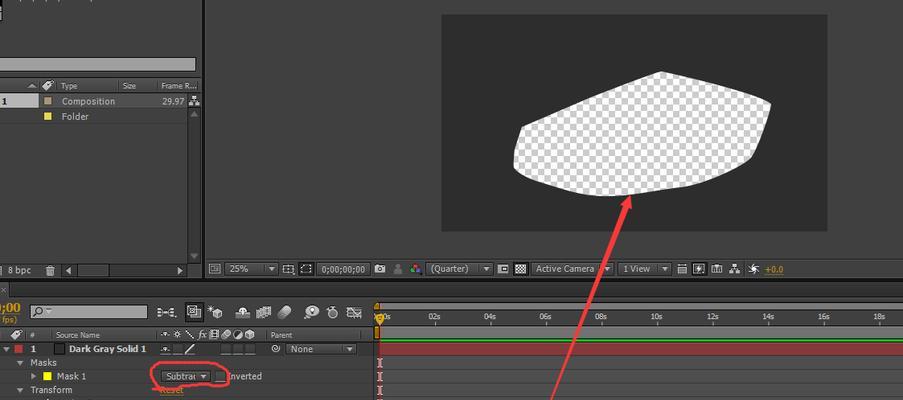Open the Composition Mini-Flowchart icon
The height and width of the screenshot is (400, 903).
coord(166,312)
